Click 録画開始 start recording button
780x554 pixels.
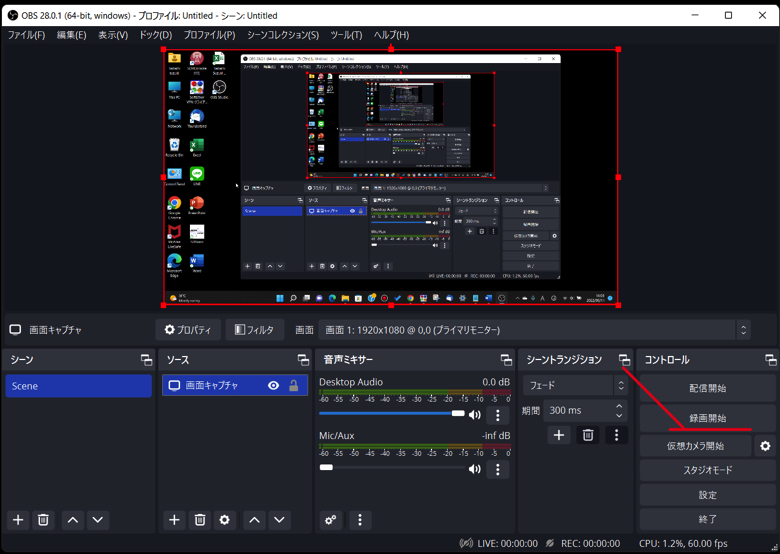coord(707,418)
